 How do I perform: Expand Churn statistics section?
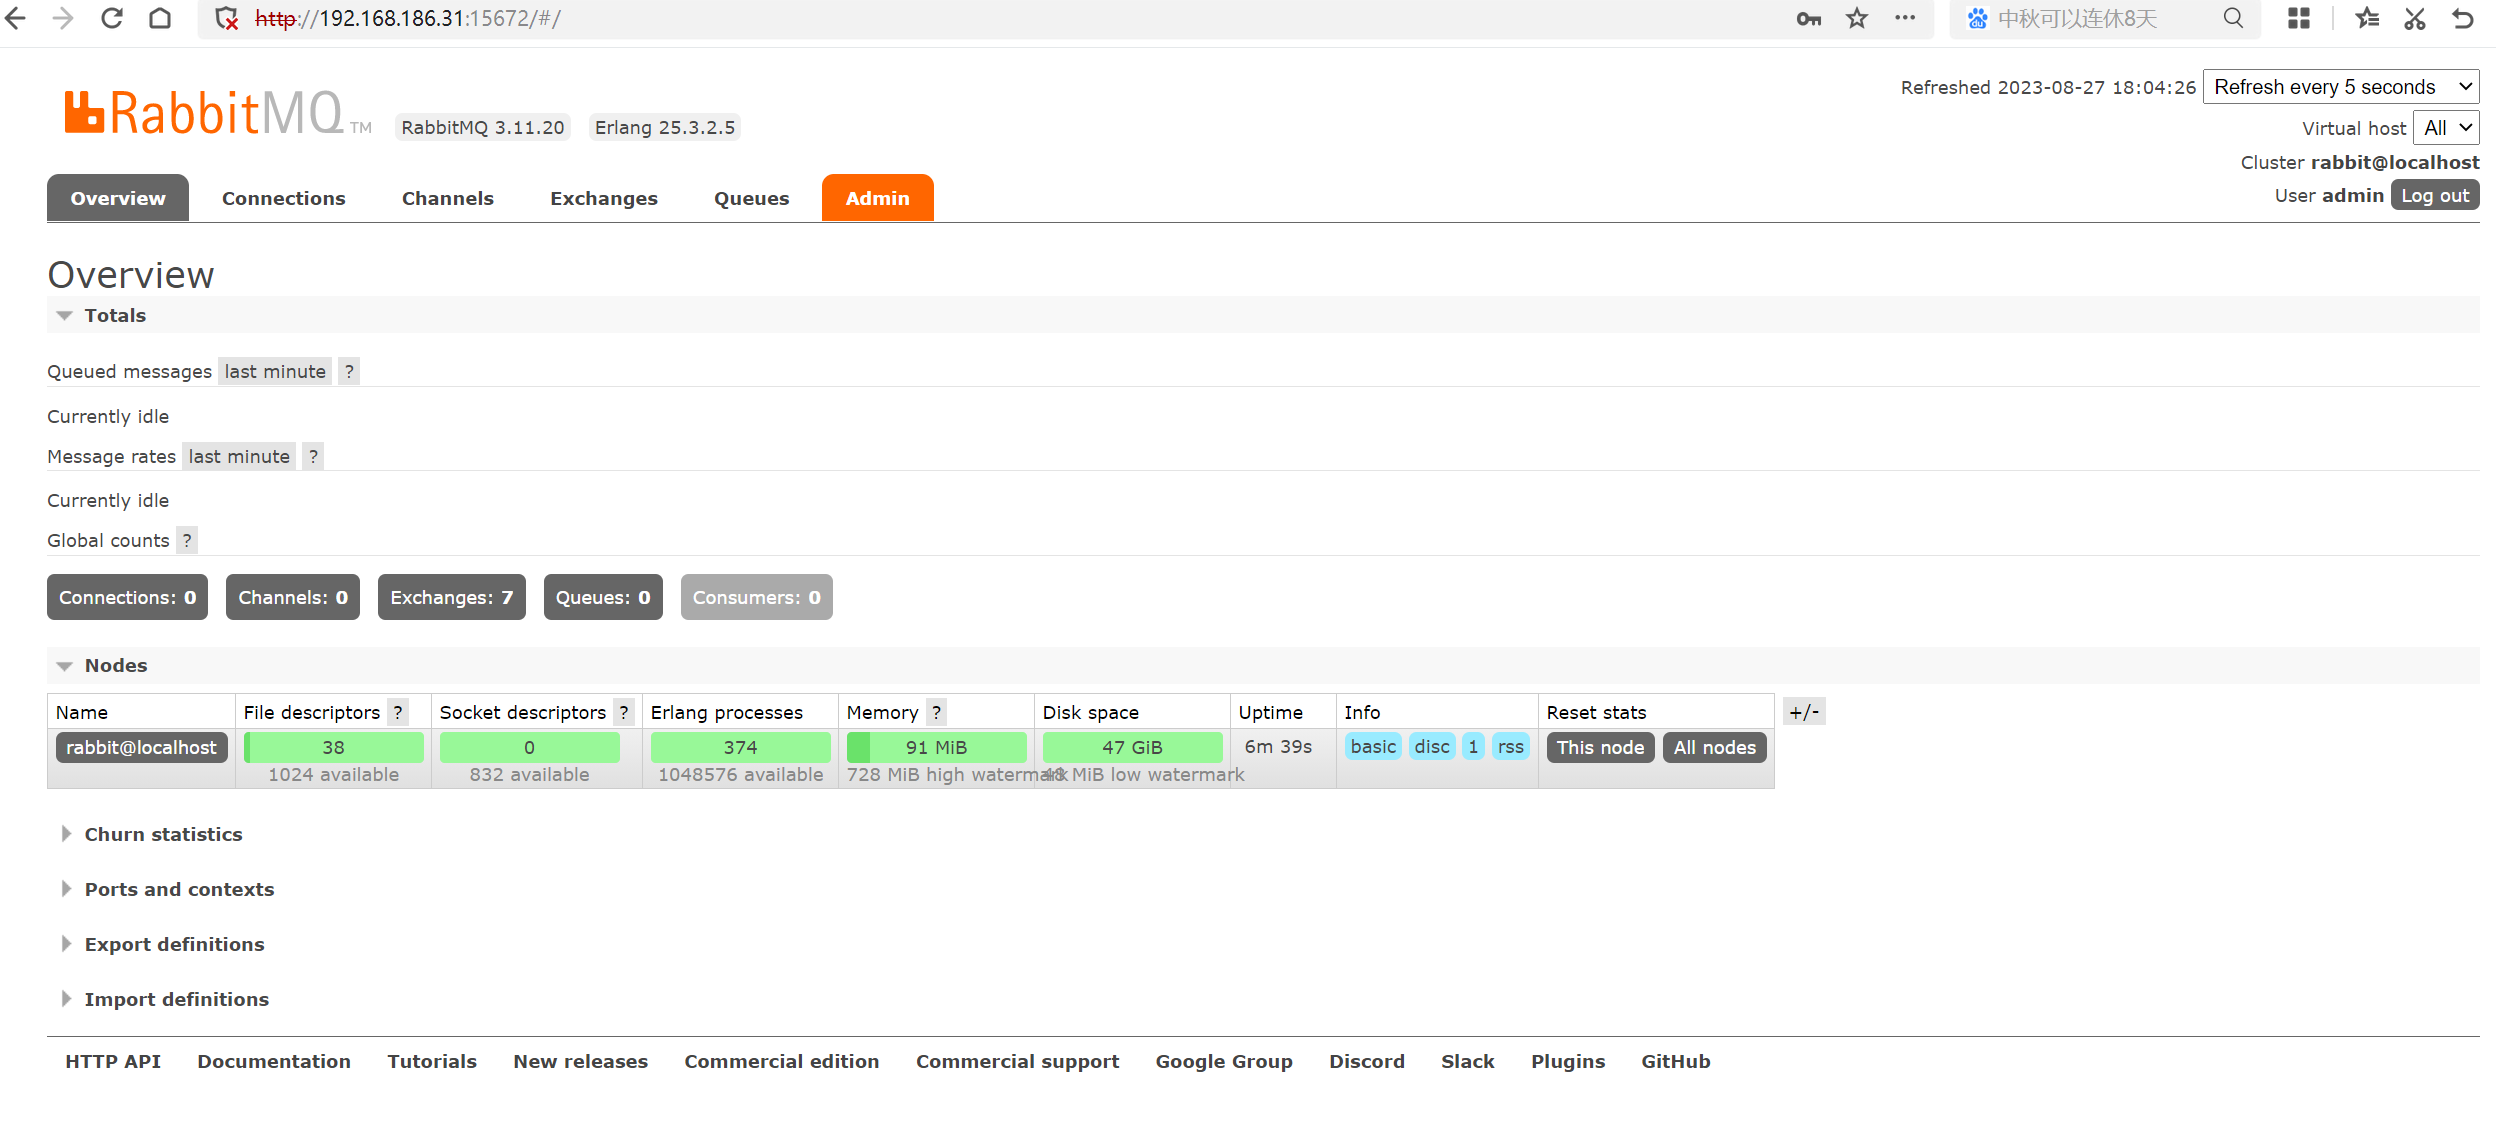click(x=163, y=834)
